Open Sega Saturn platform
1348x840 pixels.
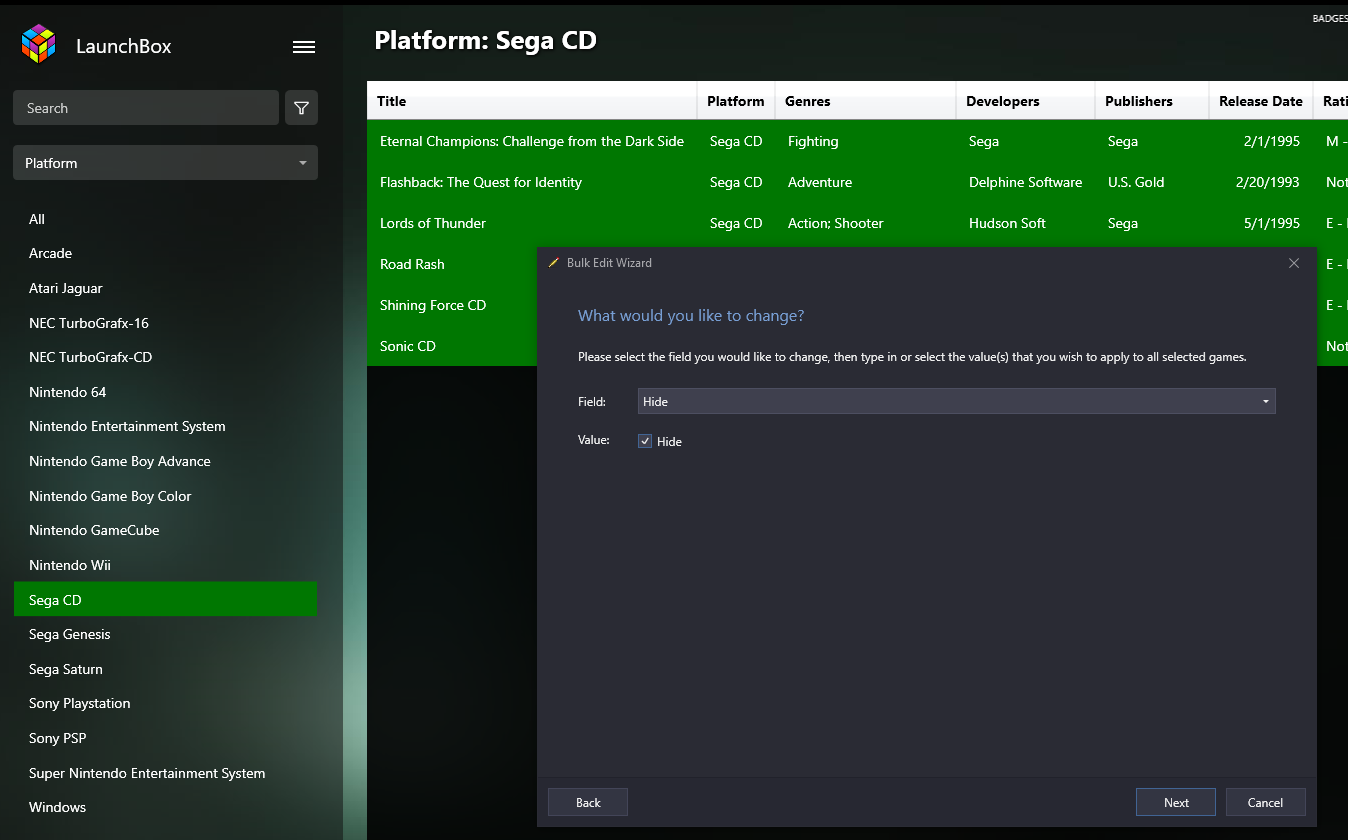point(165,669)
